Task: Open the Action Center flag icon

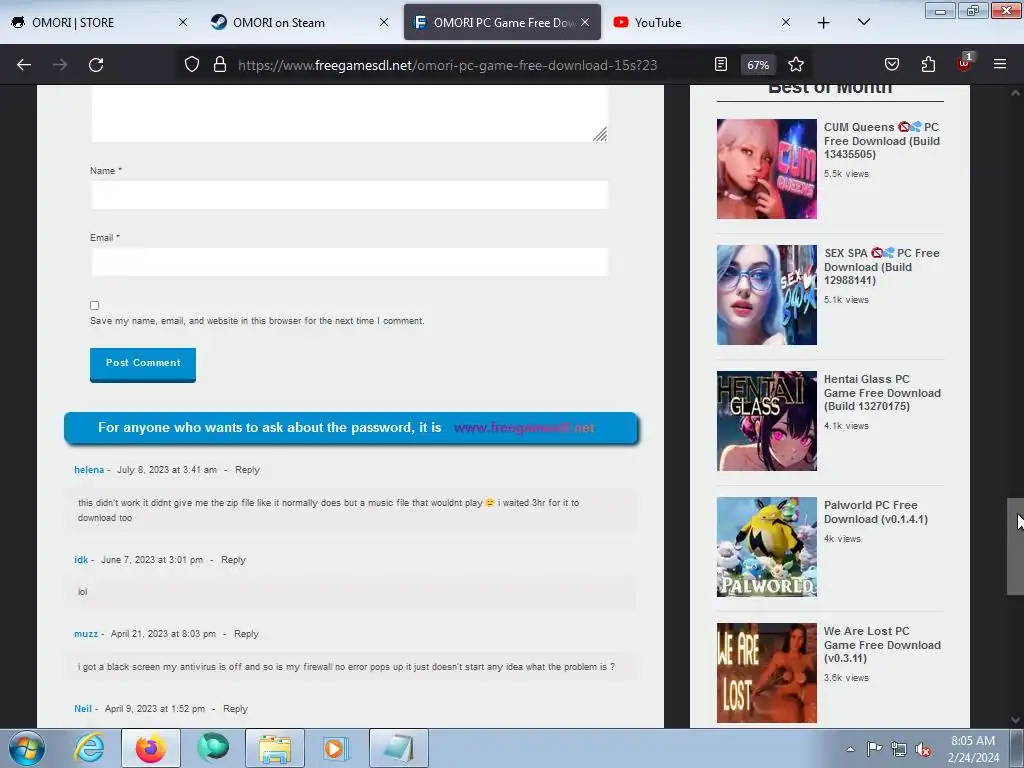Action: click(x=874, y=749)
